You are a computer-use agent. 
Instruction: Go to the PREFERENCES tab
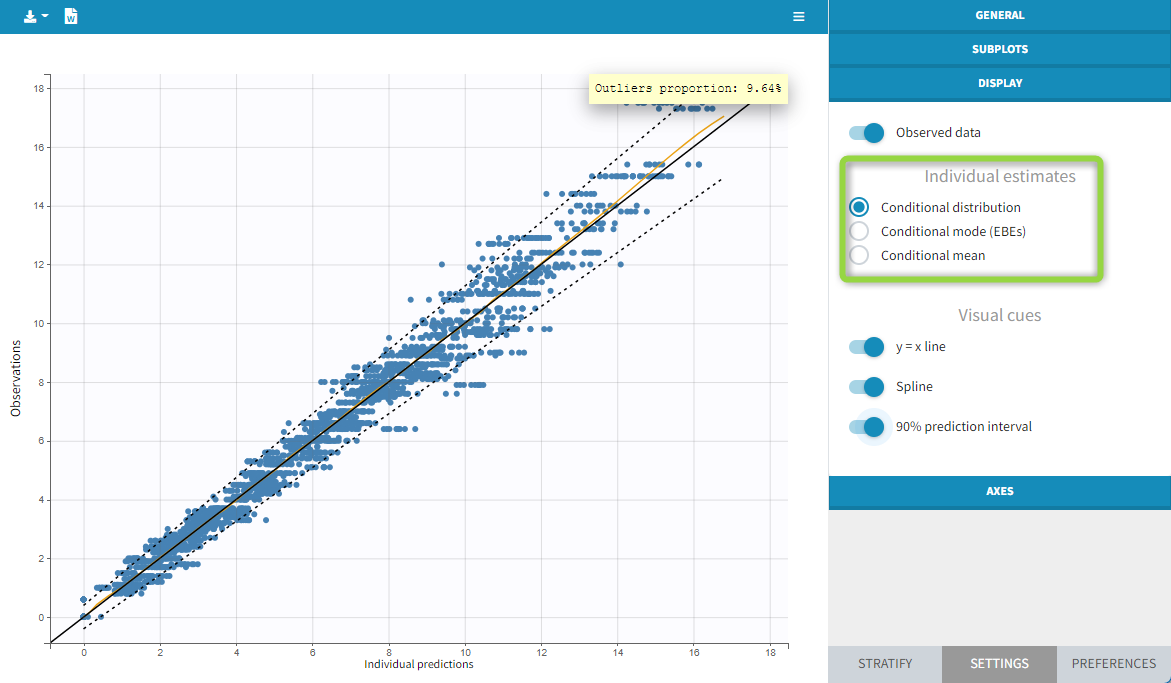[x=1113, y=664]
